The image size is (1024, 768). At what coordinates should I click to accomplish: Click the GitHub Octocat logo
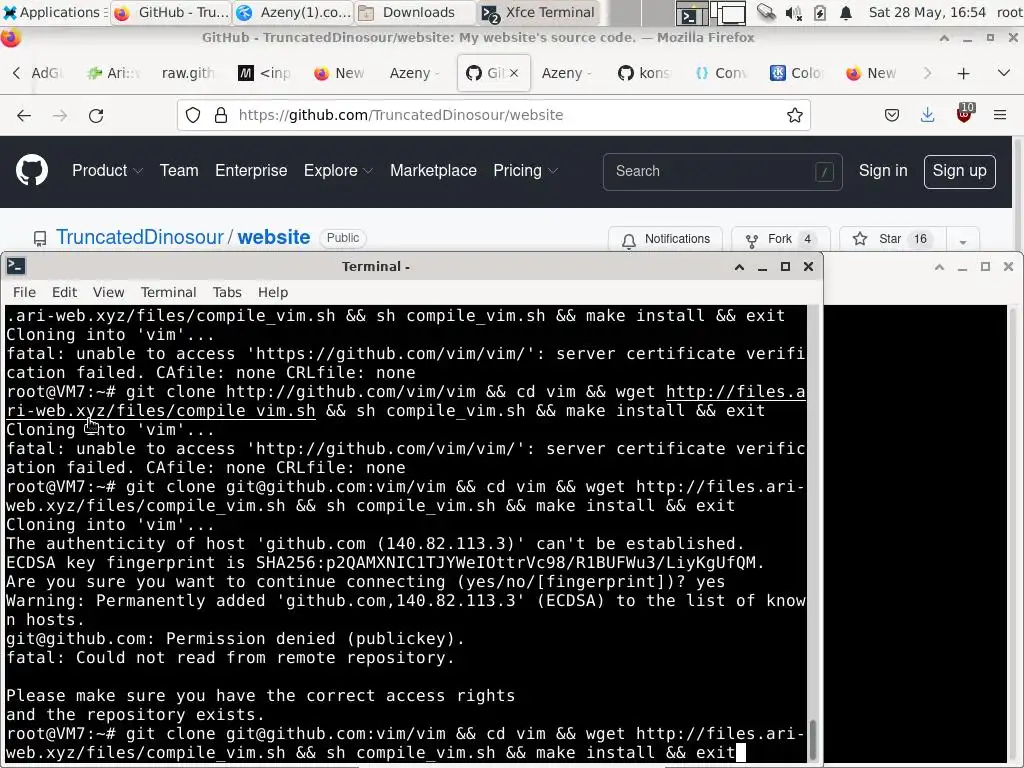pyautogui.click(x=32, y=170)
